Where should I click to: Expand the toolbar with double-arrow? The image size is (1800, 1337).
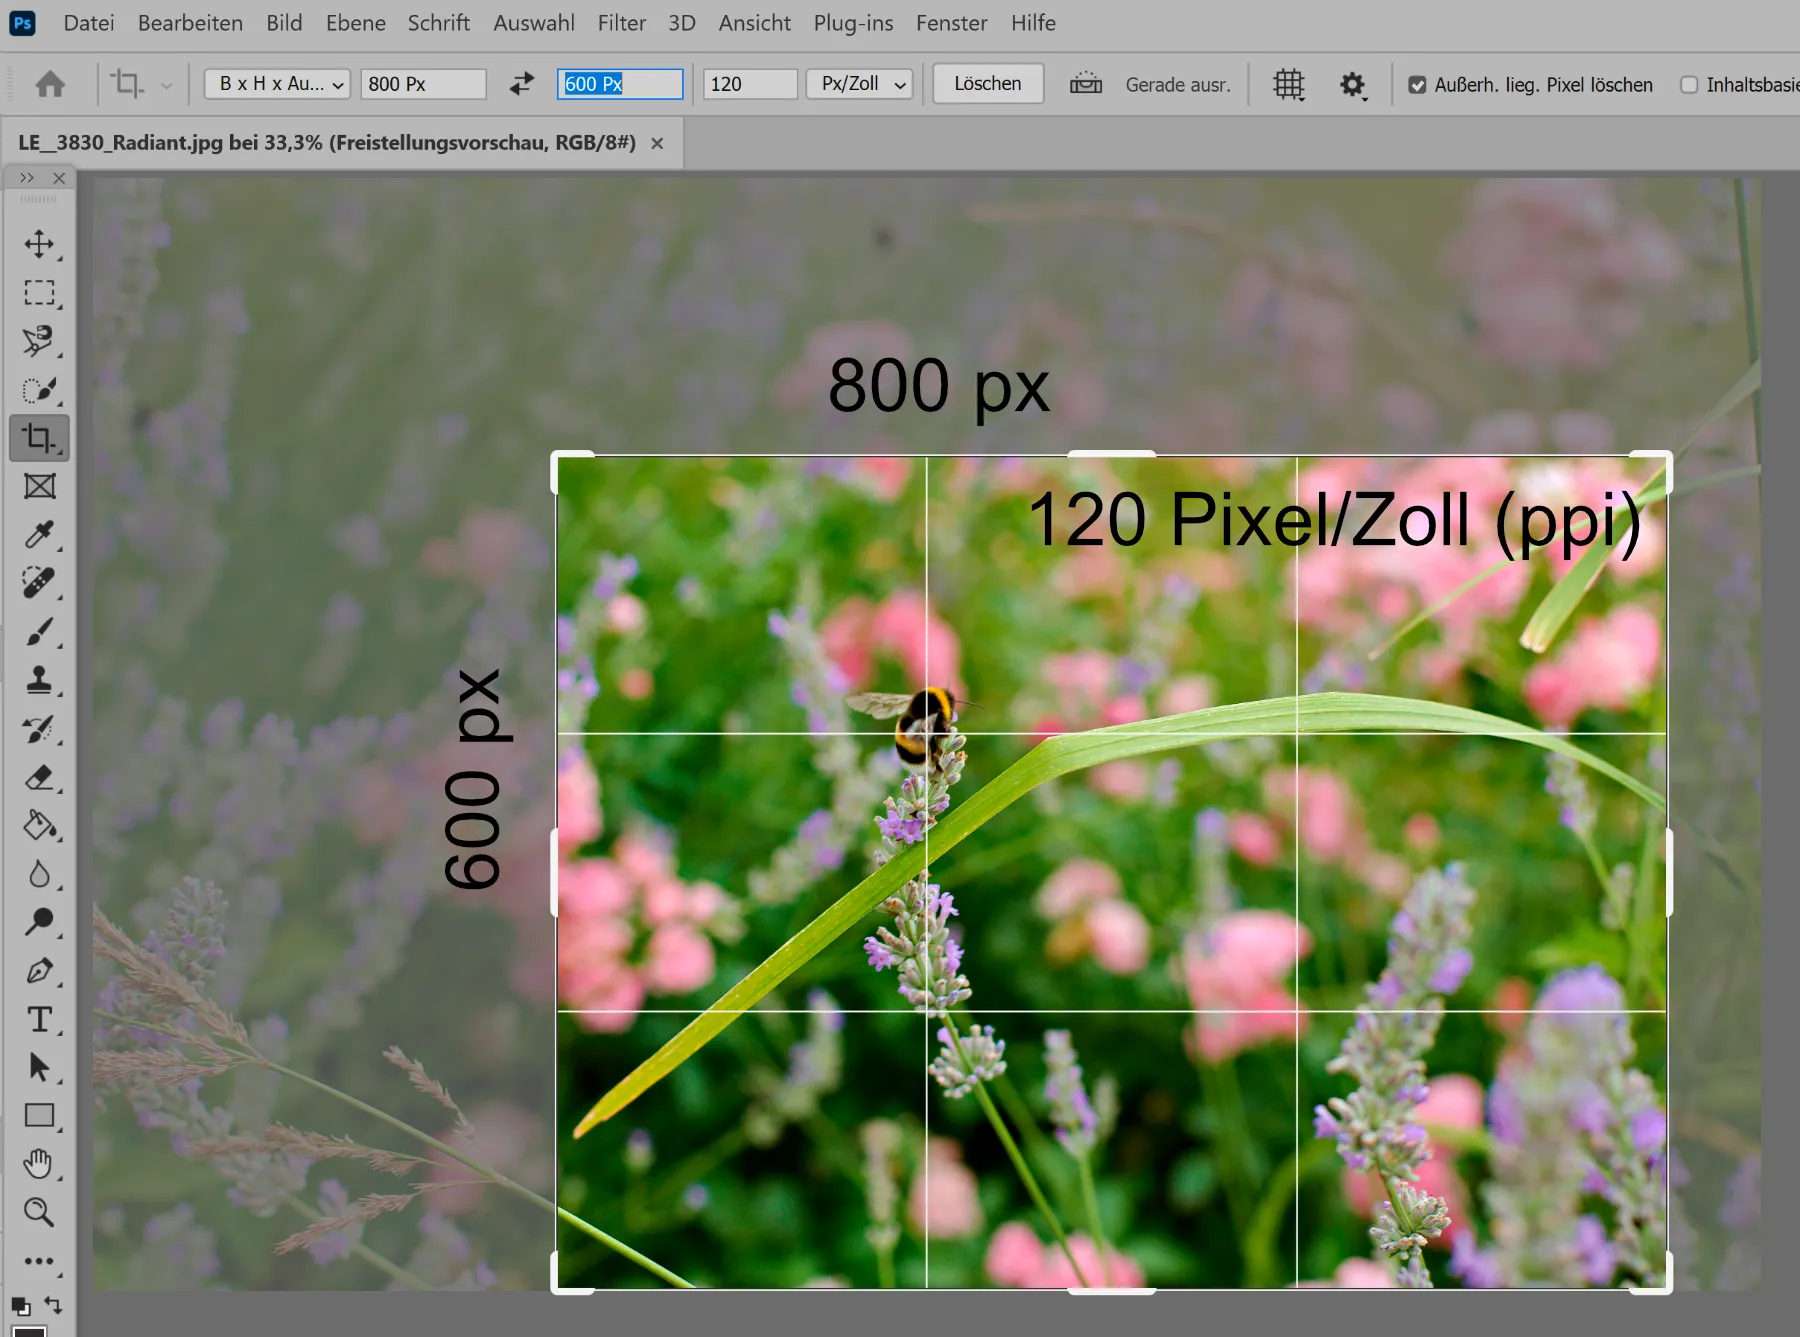(x=27, y=178)
